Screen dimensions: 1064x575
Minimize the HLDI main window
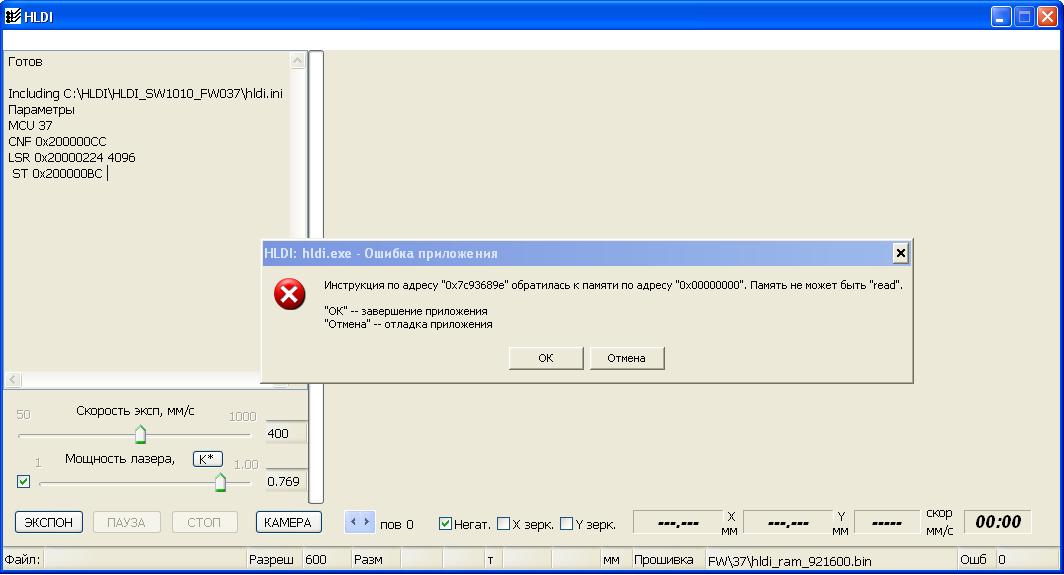pyautogui.click(x=1001, y=16)
